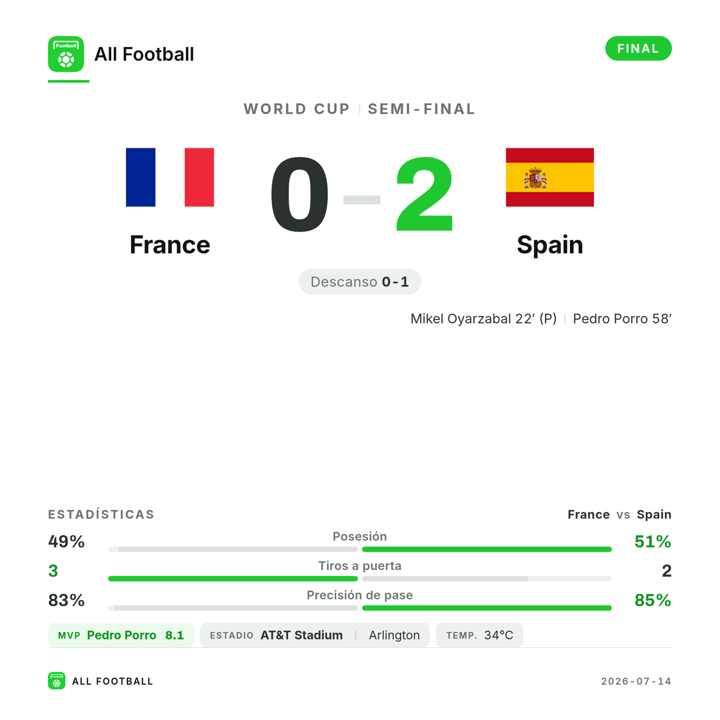Select the FINAL status badge

point(638,48)
